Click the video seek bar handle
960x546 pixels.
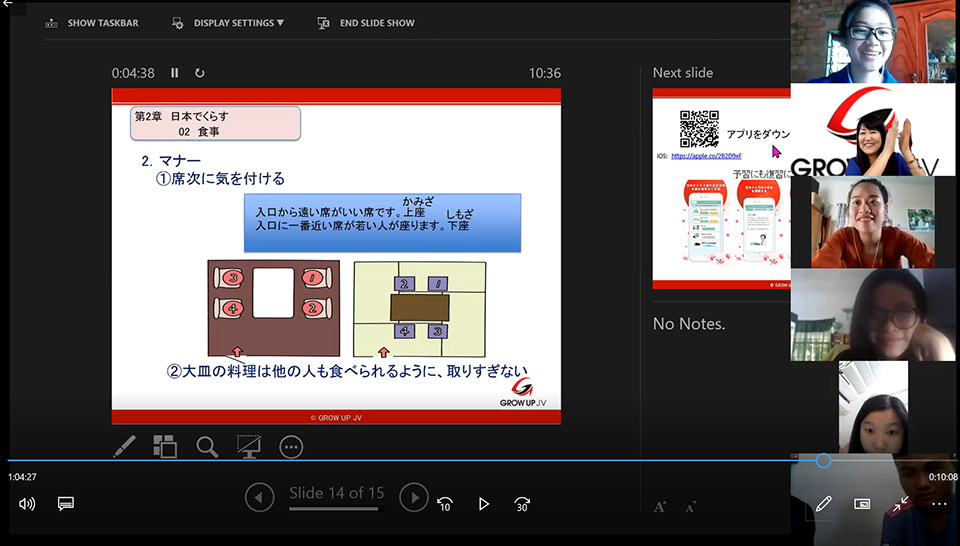click(823, 460)
